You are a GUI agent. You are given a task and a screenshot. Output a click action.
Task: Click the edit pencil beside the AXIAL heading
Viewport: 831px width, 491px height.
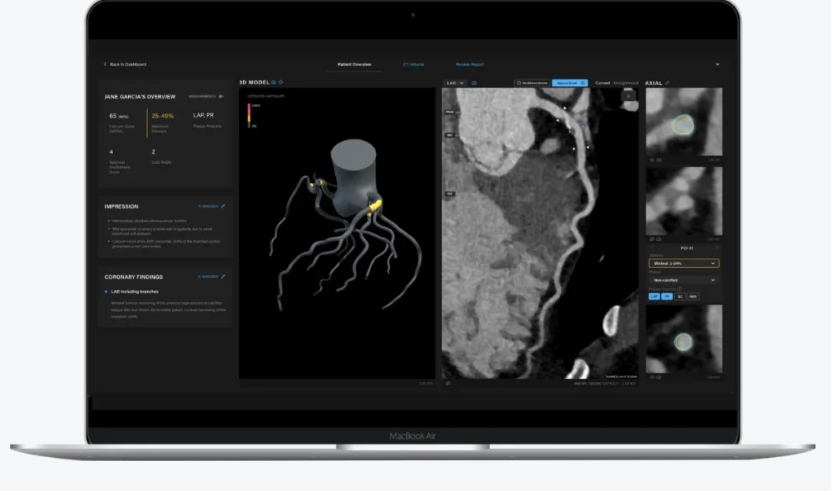(x=668, y=83)
